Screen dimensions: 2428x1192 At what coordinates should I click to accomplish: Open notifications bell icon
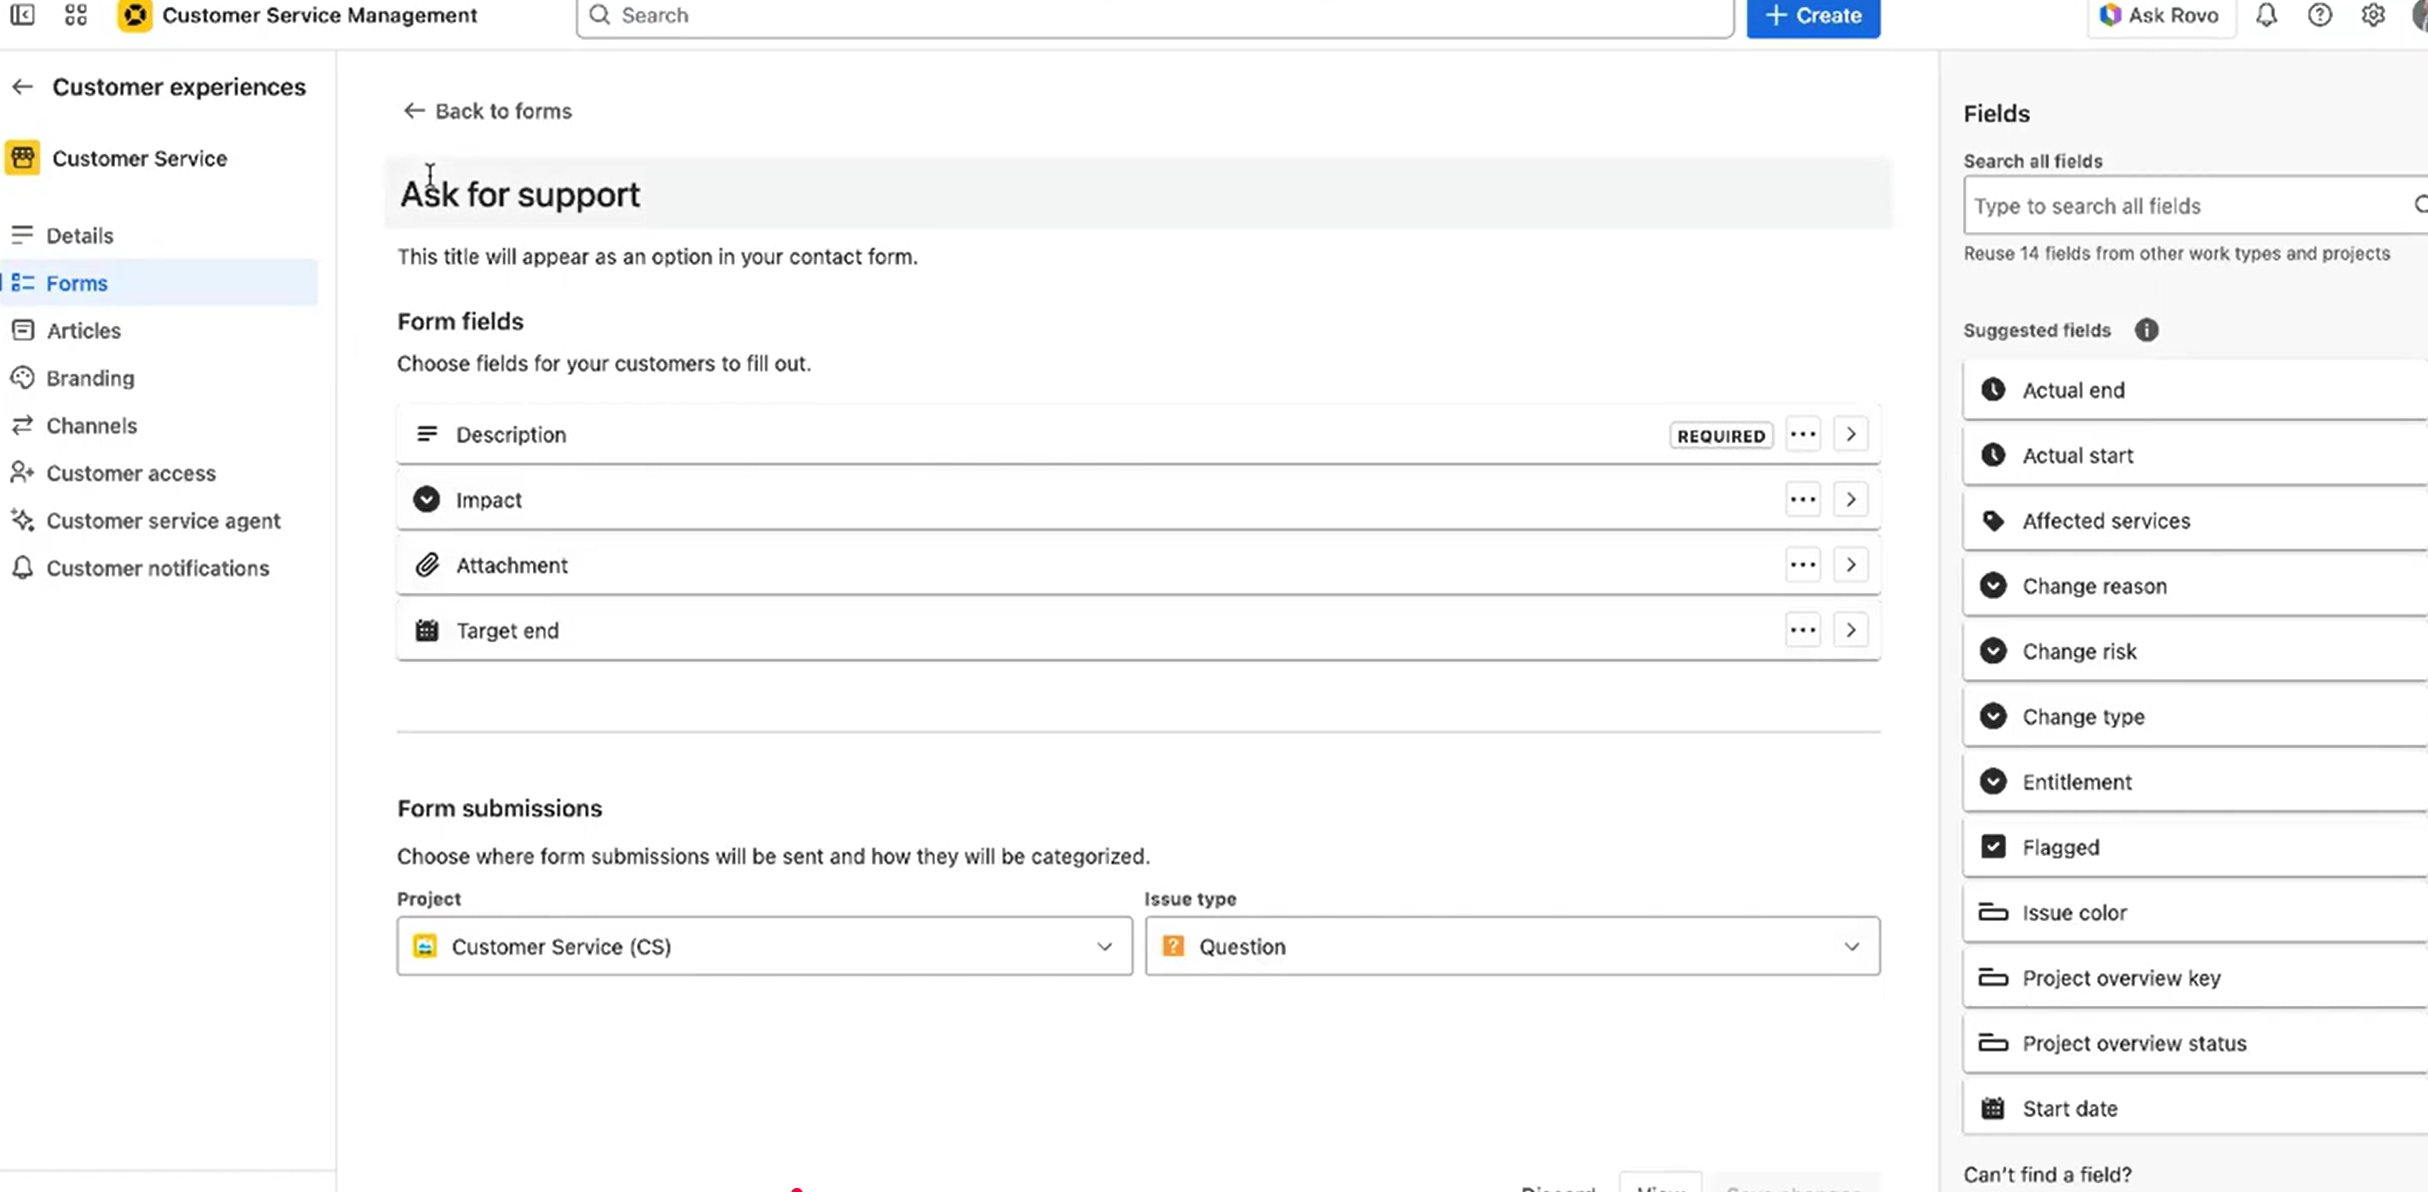[2266, 15]
